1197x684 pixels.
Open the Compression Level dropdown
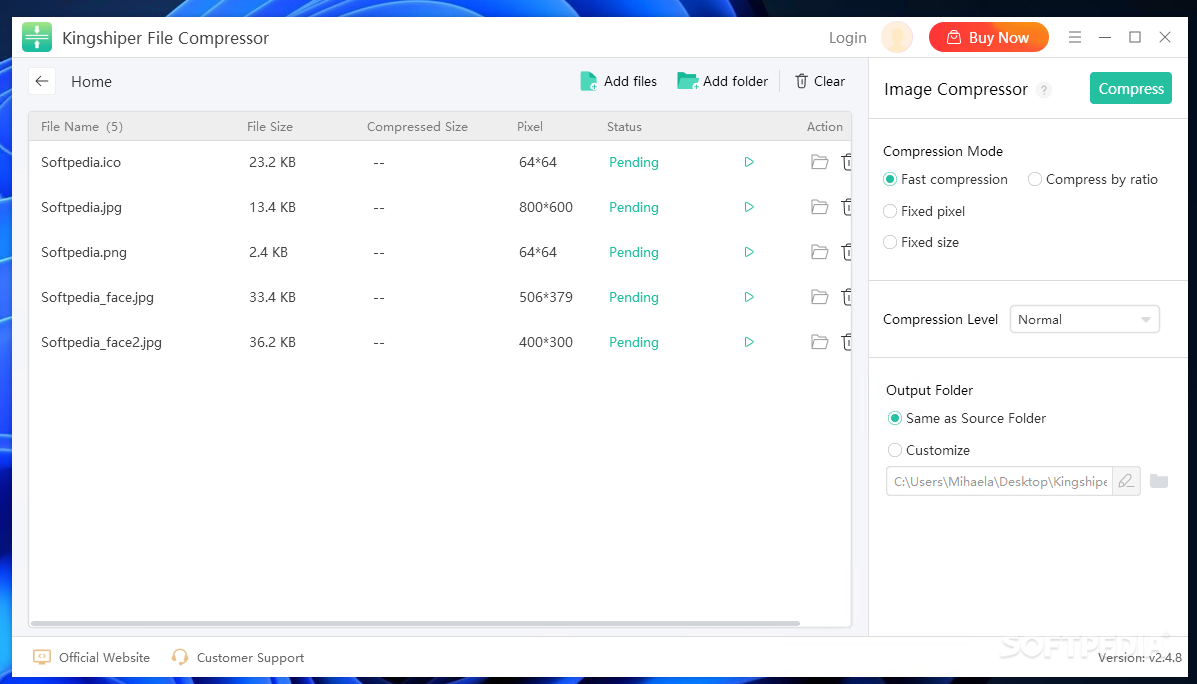pos(1084,319)
